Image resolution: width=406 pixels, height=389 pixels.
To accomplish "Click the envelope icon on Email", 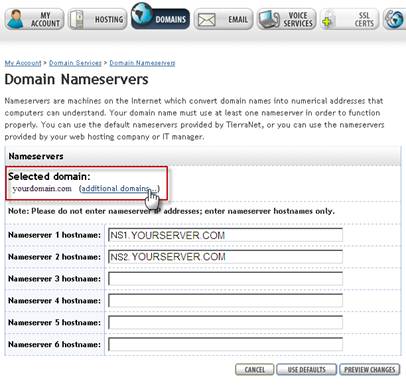I will coord(207,20).
